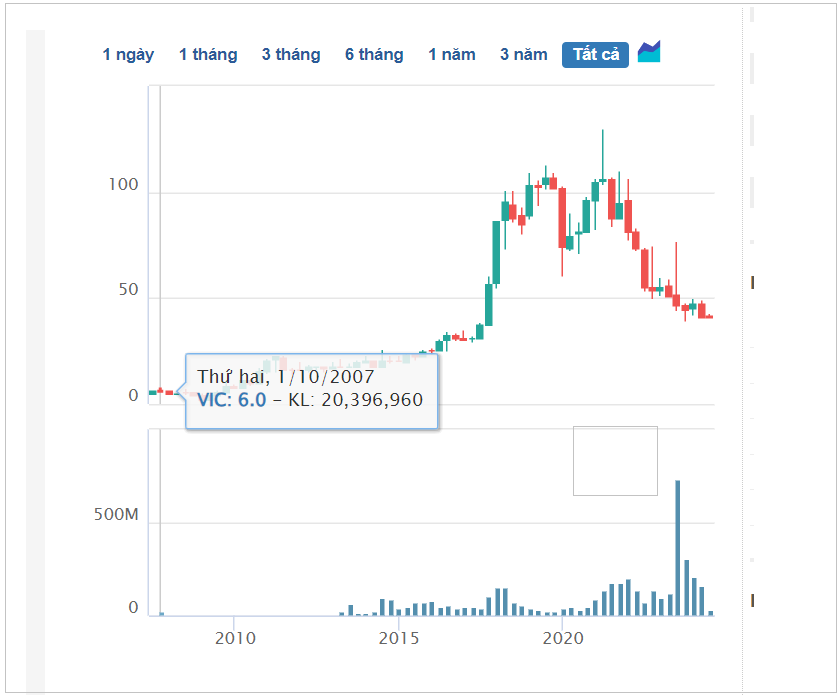Click the green candlestick with the highest wick
840x695 pixels.
tap(602, 181)
